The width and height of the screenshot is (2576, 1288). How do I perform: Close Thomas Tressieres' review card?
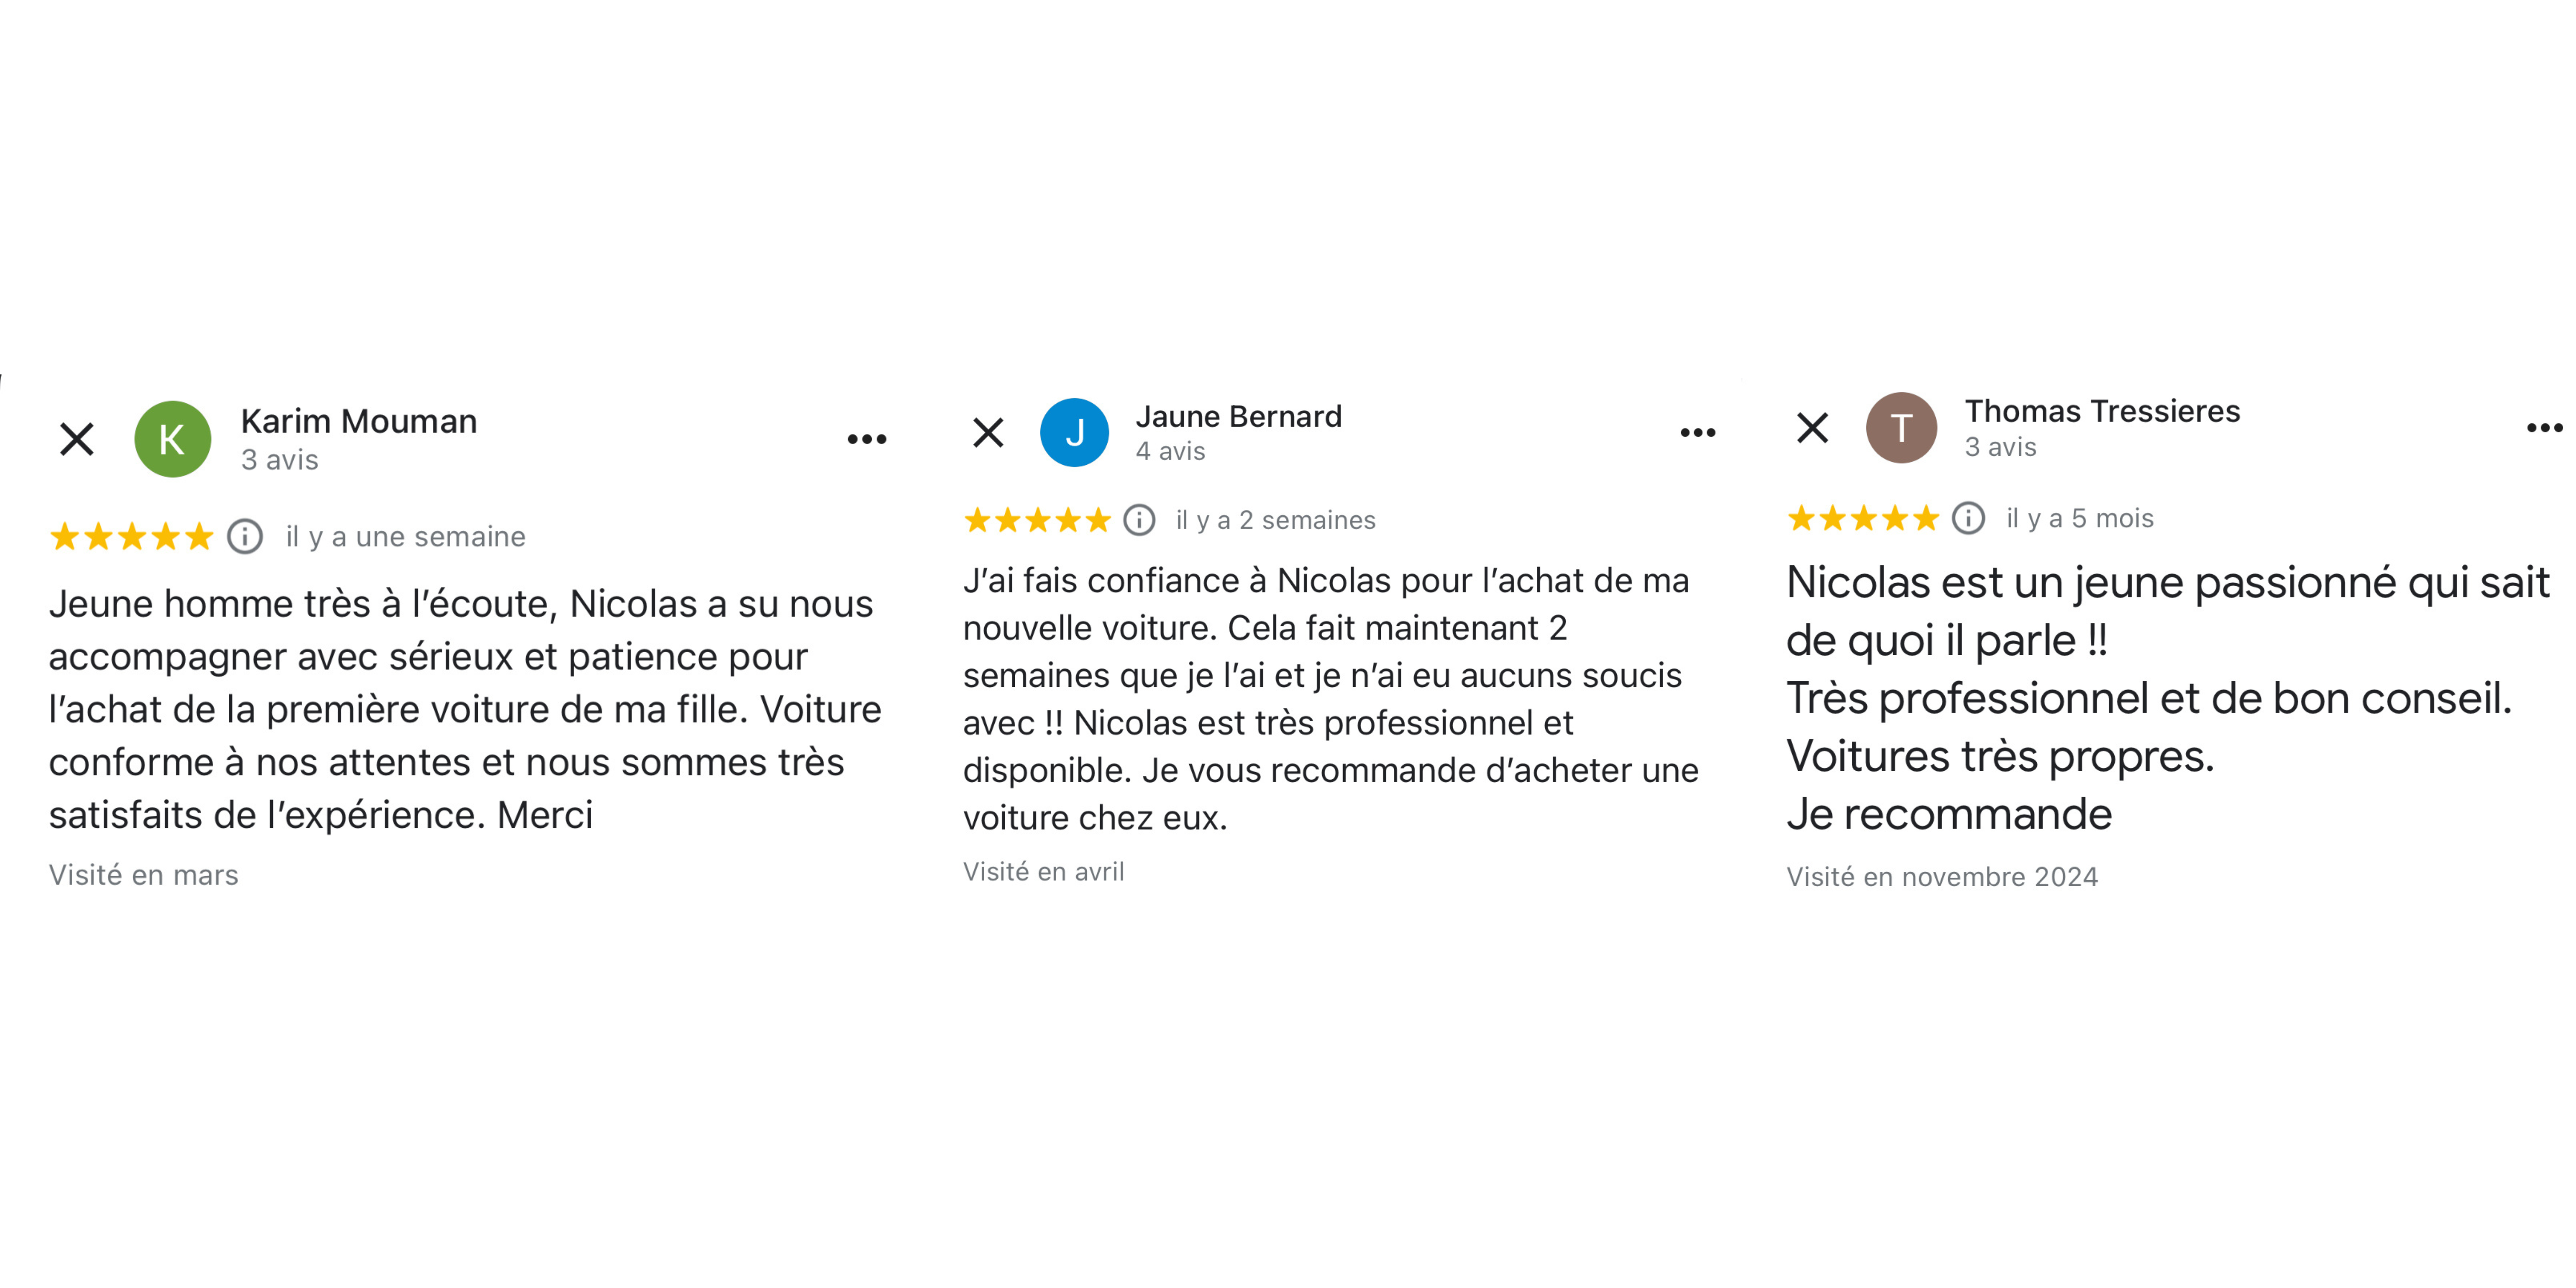1812,428
